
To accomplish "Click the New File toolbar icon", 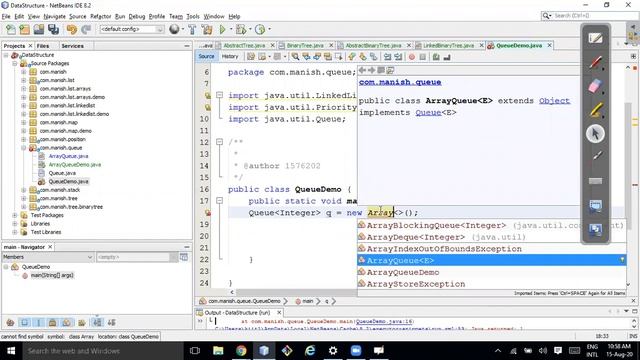I will [x=11, y=29].
